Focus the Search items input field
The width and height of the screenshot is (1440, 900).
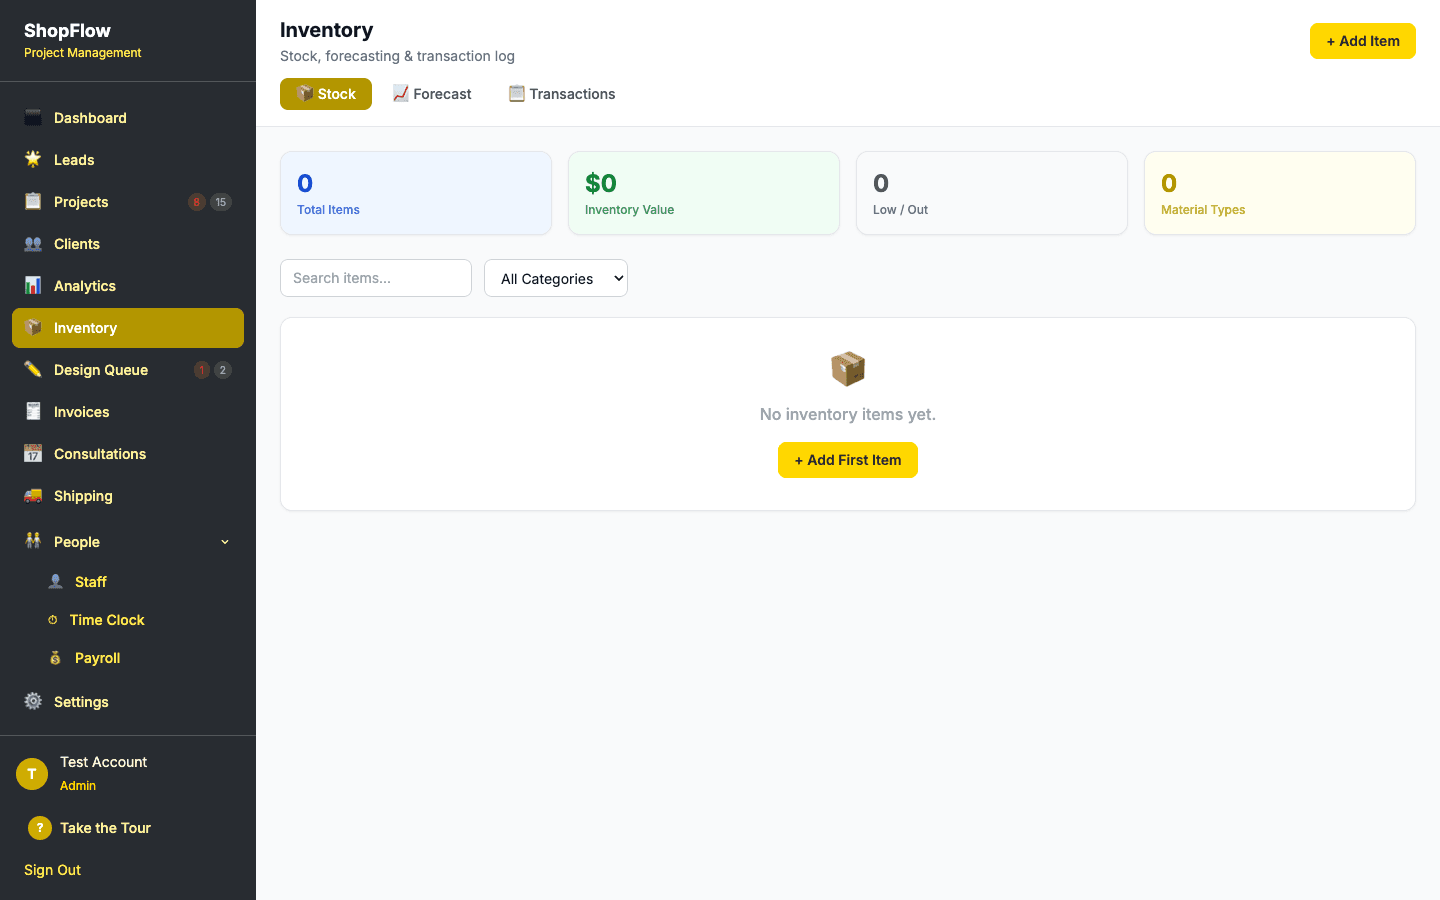tap(376, 278)
